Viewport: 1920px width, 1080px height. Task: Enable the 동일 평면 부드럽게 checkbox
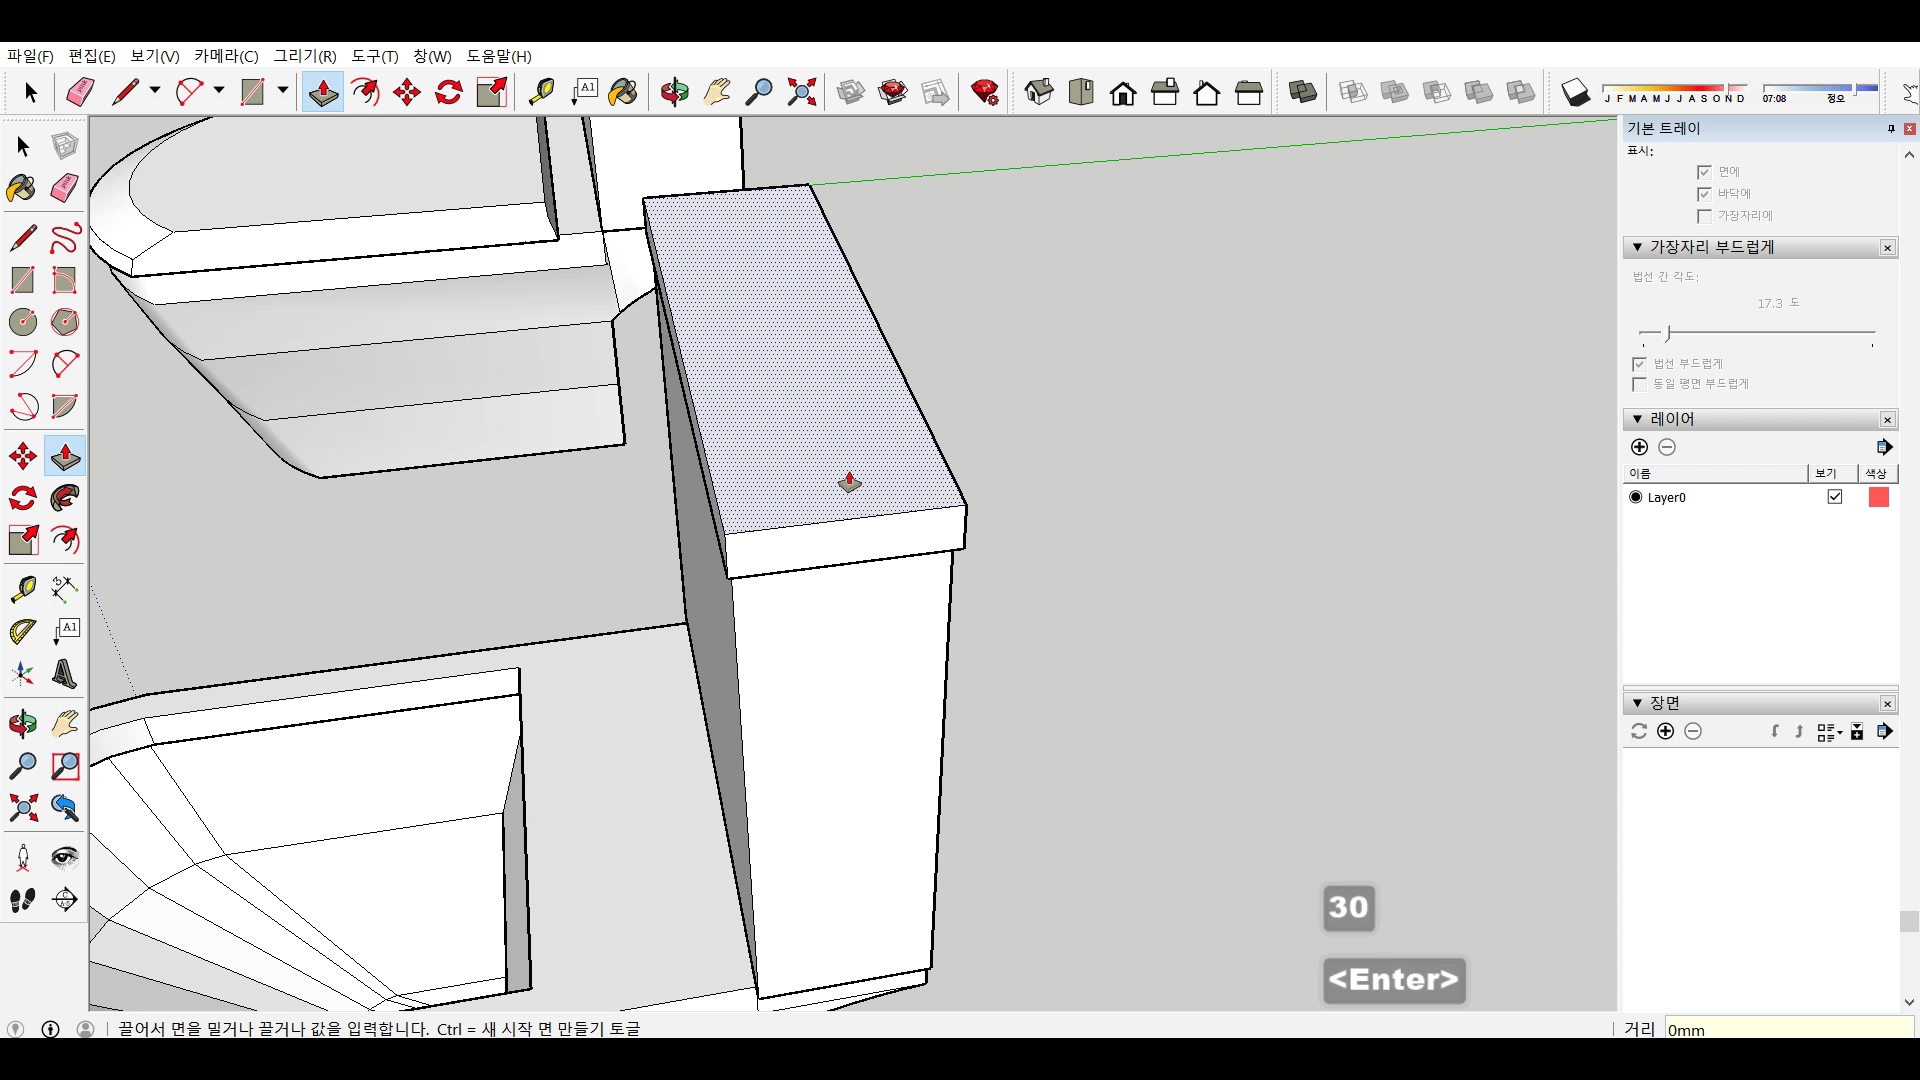pyautogui.click(x=1639, y=384)
